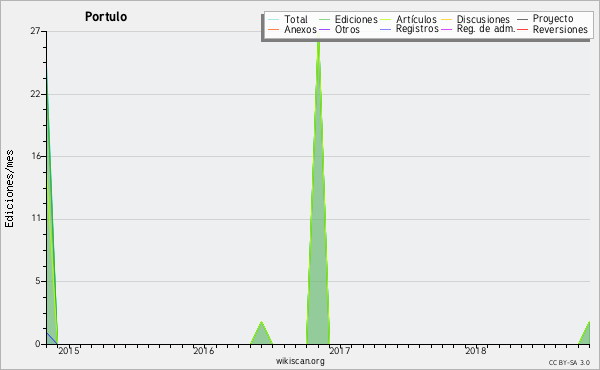Click the red Reversiones legend line swatch
The width and height of the screenshot is (600, 370).
[522, 29]
